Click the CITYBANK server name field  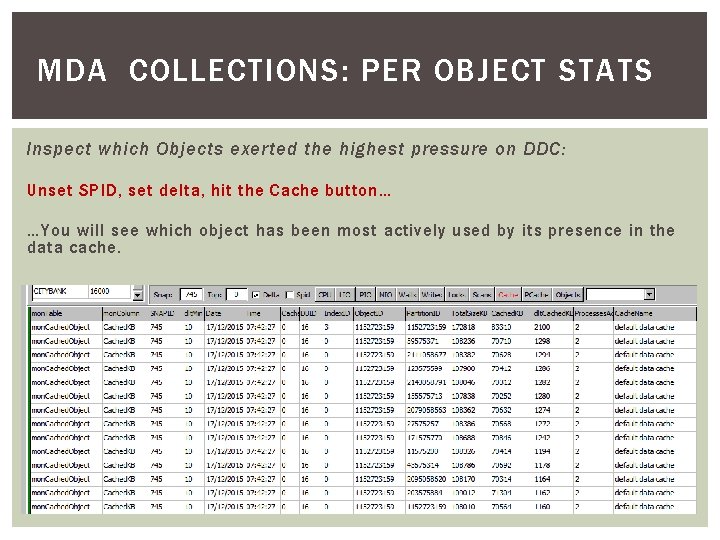pos(60,291)
